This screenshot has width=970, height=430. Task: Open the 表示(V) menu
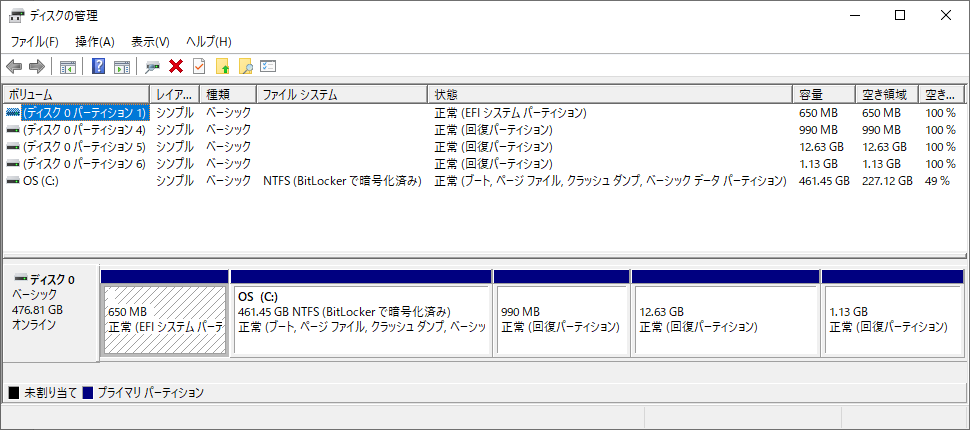(x=150, y=42)
